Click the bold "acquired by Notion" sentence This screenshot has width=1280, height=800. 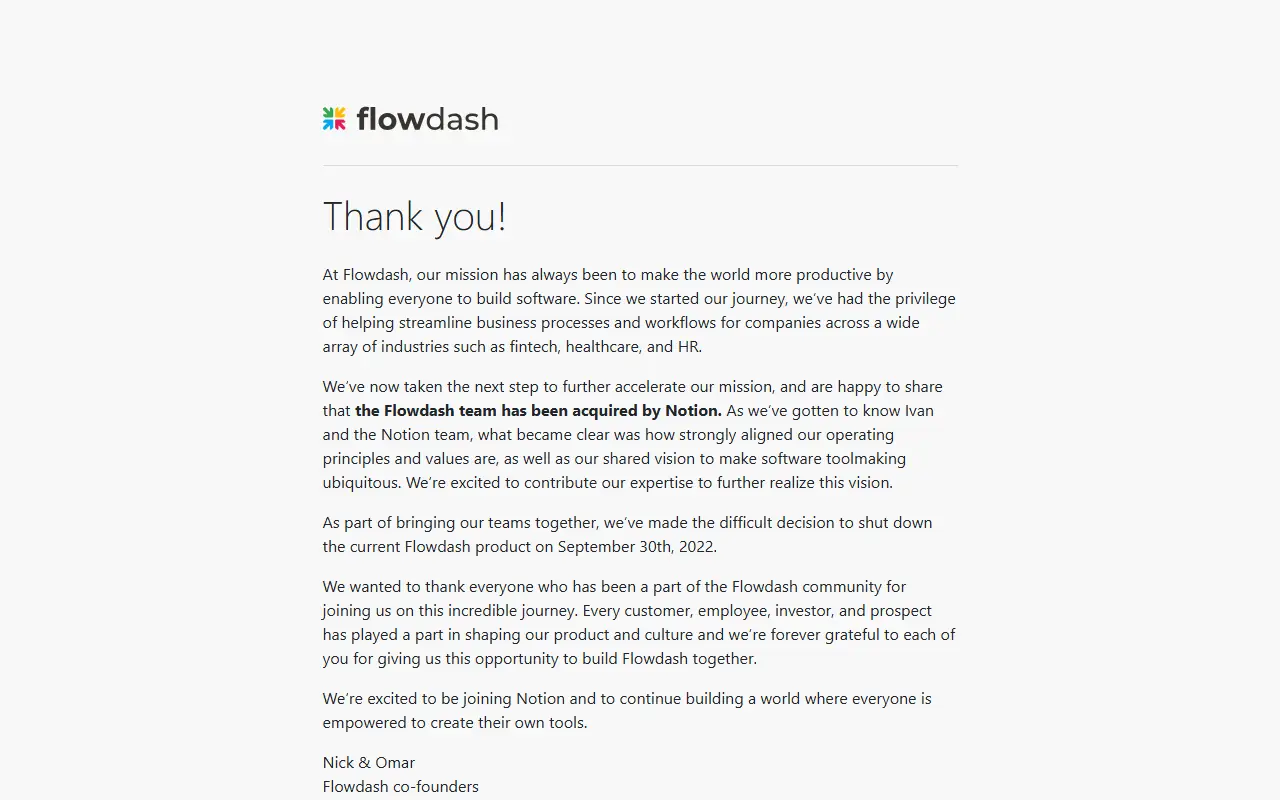pyautogui.click(x=538, y=410)
